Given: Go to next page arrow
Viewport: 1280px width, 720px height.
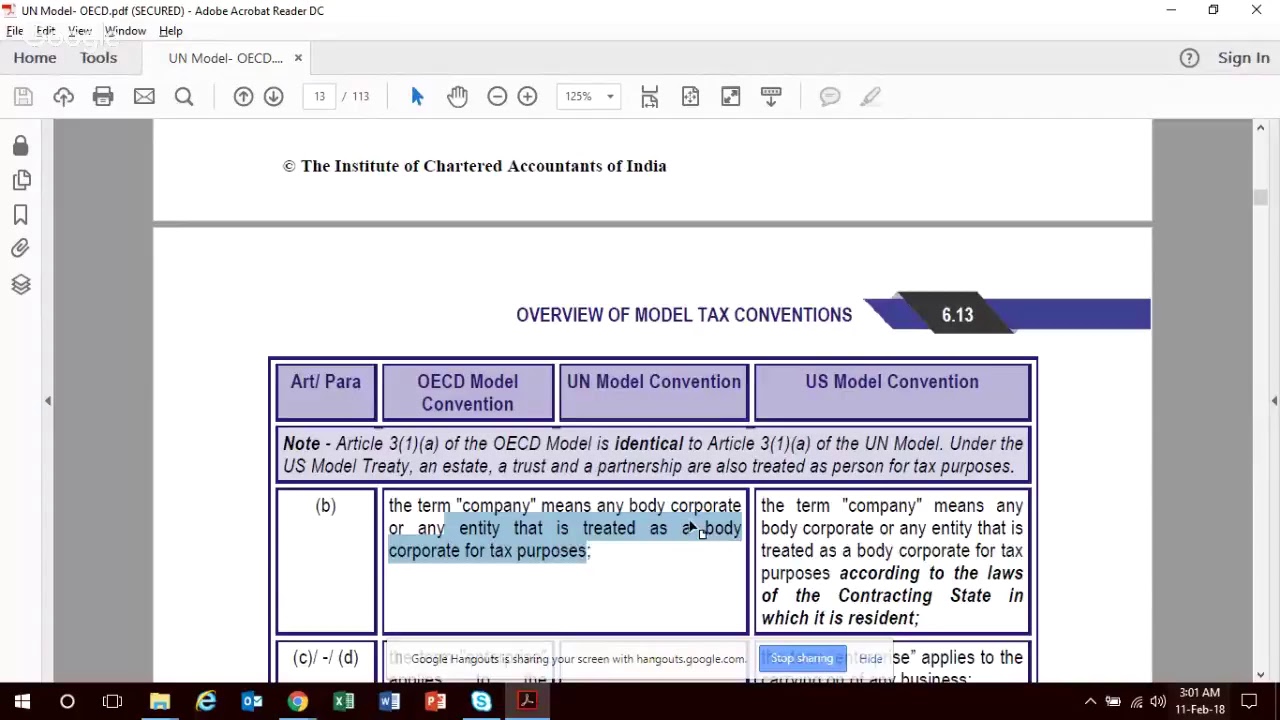Looking at the screenshot, I should pyautogui.click(x=273, y=96).
